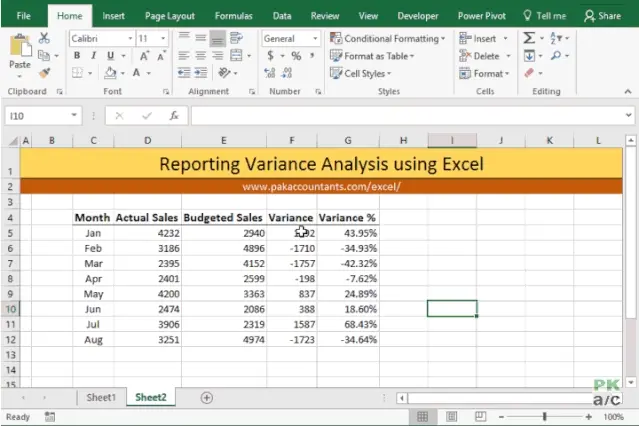639x426 pixels.
Task: Align text right
Action: coord(218,55)
